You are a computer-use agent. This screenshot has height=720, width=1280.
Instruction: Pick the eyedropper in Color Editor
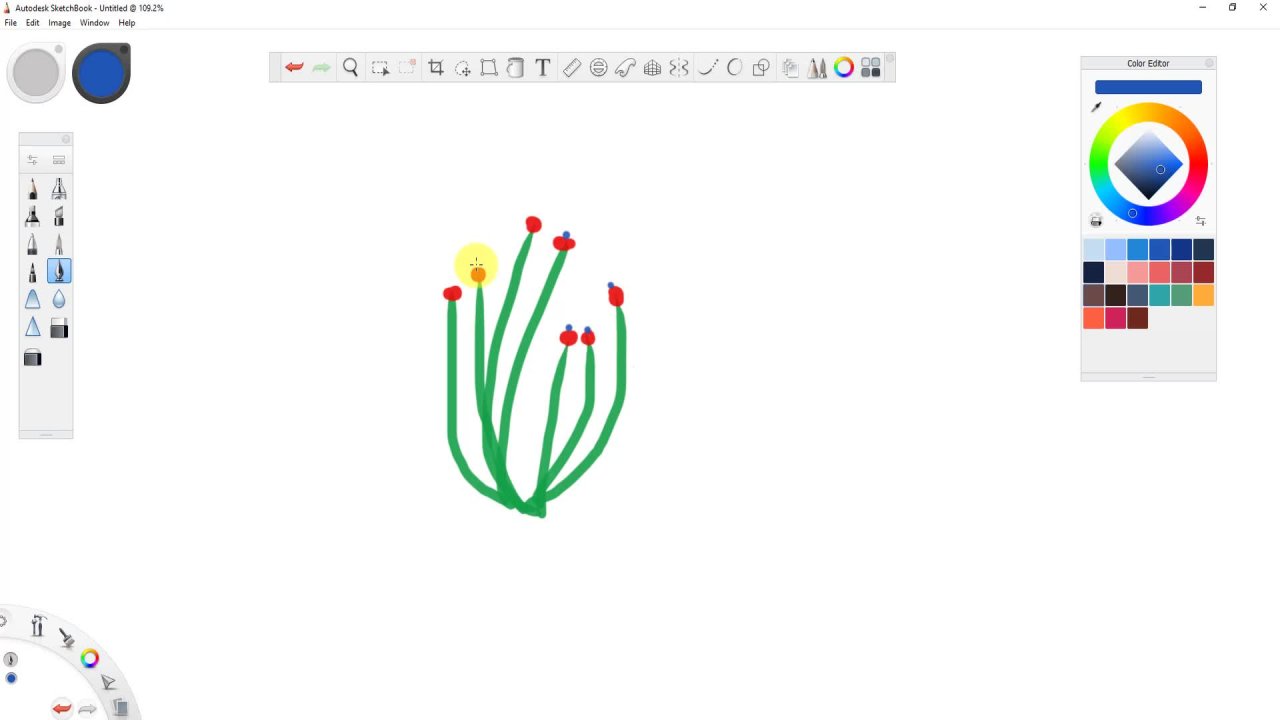coord(1096,107)
